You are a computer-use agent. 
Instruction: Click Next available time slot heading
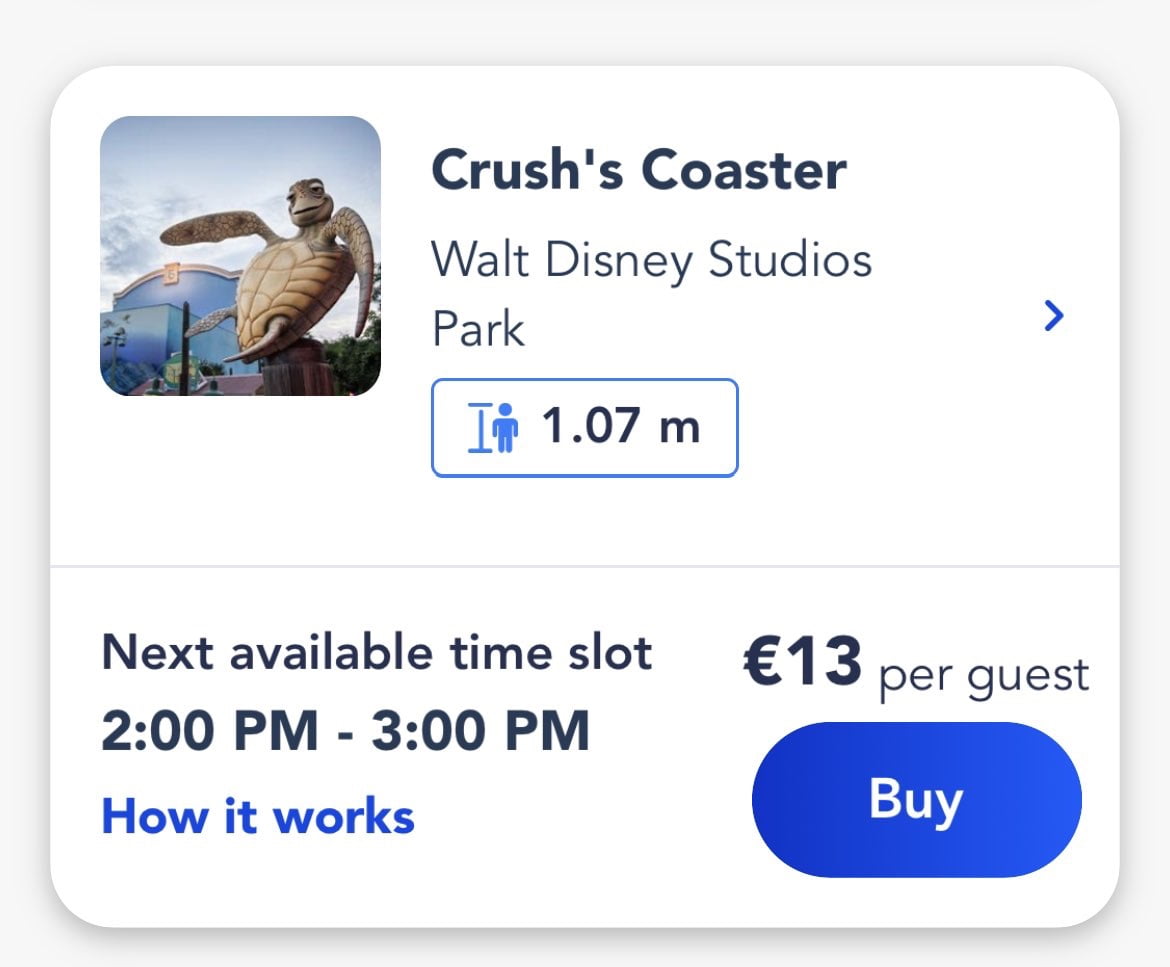[376, 653]
